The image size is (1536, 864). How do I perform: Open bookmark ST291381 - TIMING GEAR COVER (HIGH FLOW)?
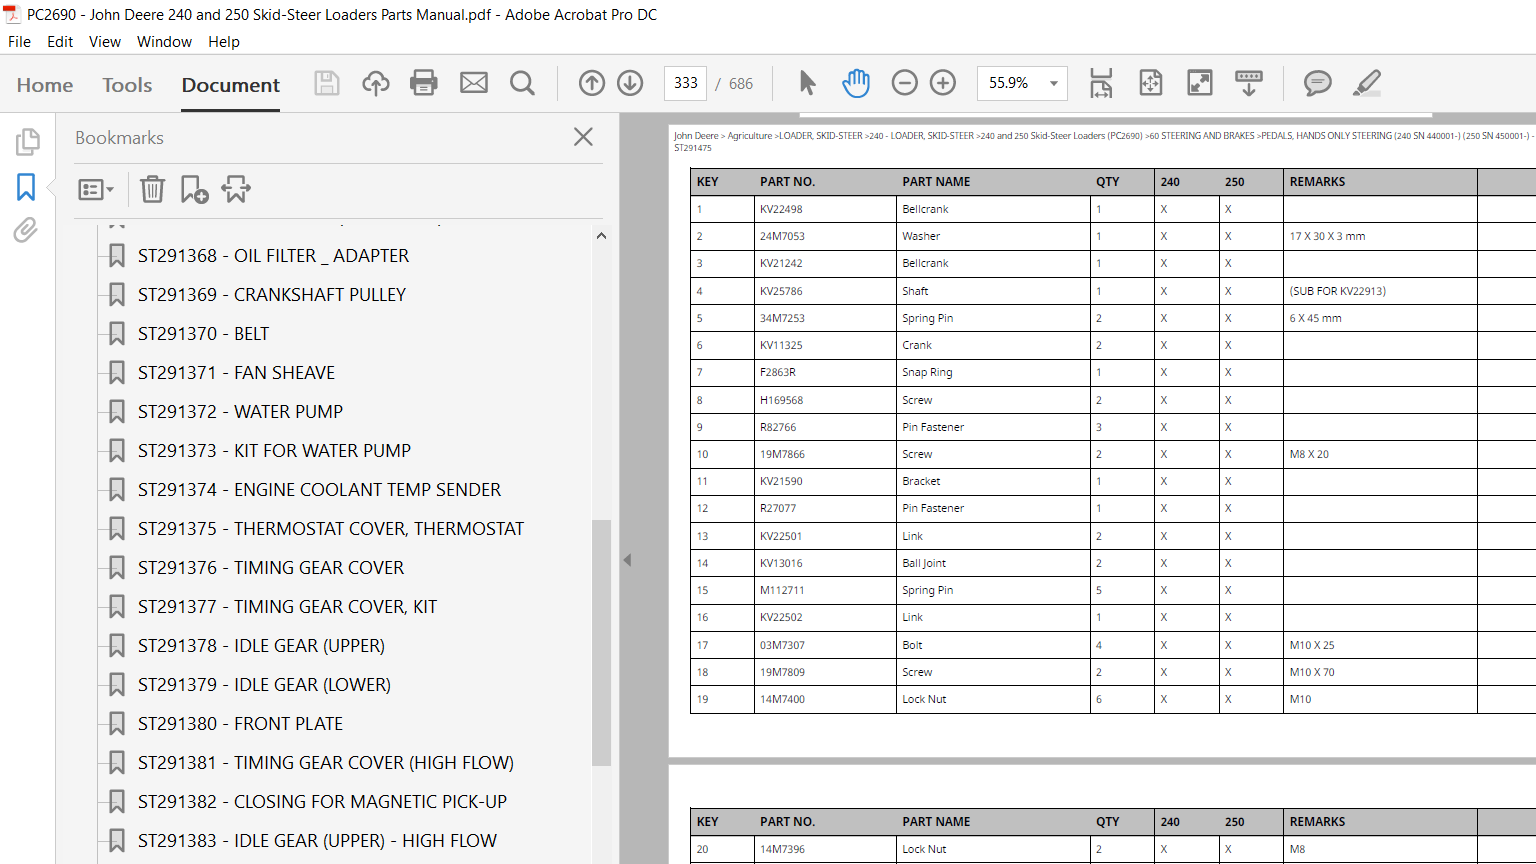coord(326,763)
